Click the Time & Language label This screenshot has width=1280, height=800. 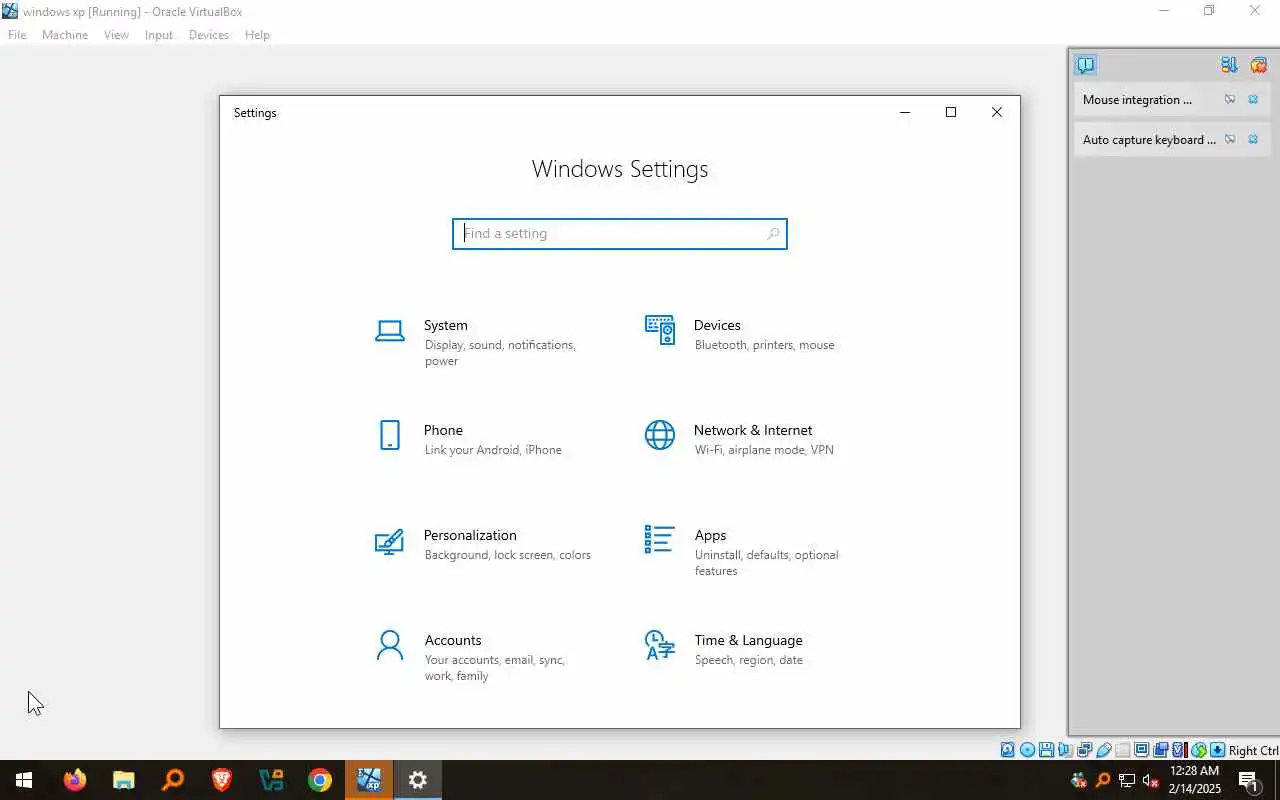point(748,640)
